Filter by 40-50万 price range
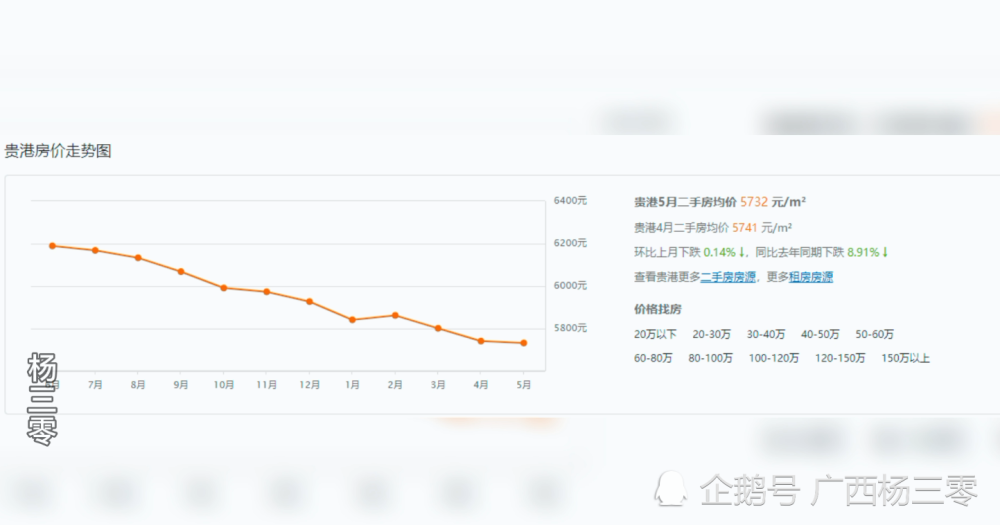Image resolution: width=1000 pixels, height=525 pixels. coord(820,334)
